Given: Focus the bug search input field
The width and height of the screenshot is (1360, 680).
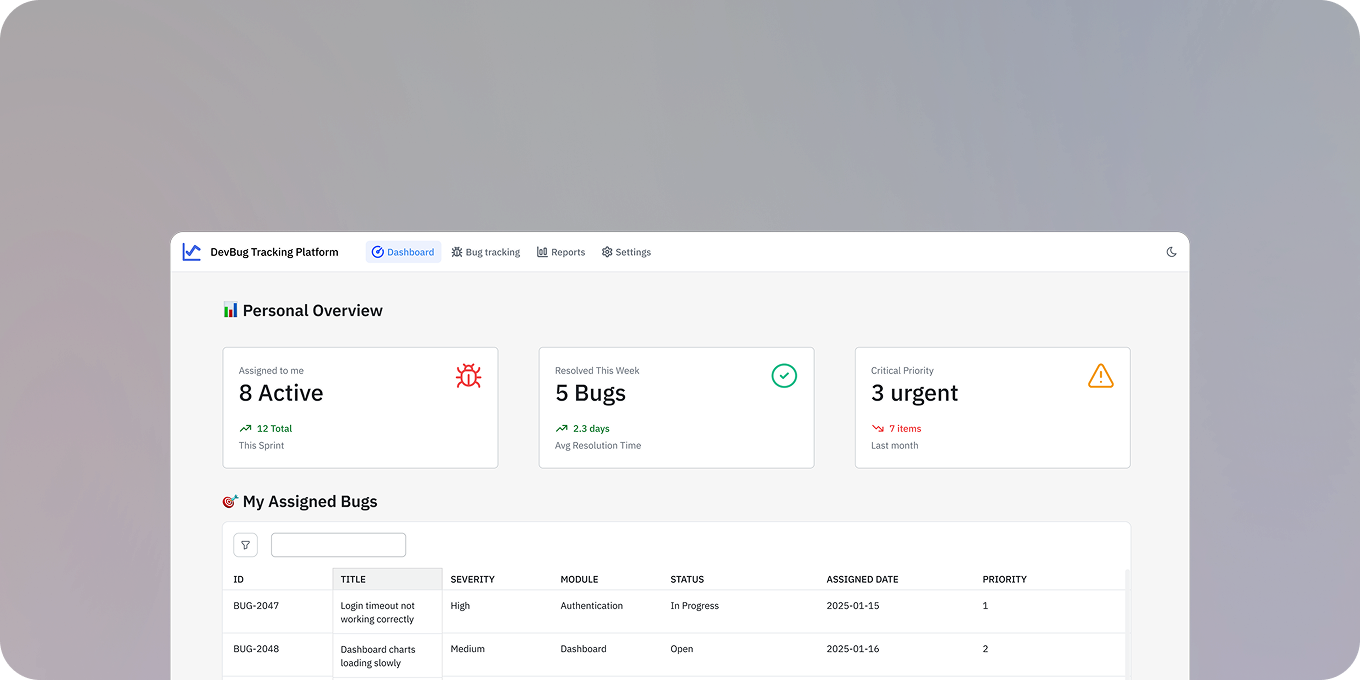Looking at the screenshot, I should pos(338,545).
